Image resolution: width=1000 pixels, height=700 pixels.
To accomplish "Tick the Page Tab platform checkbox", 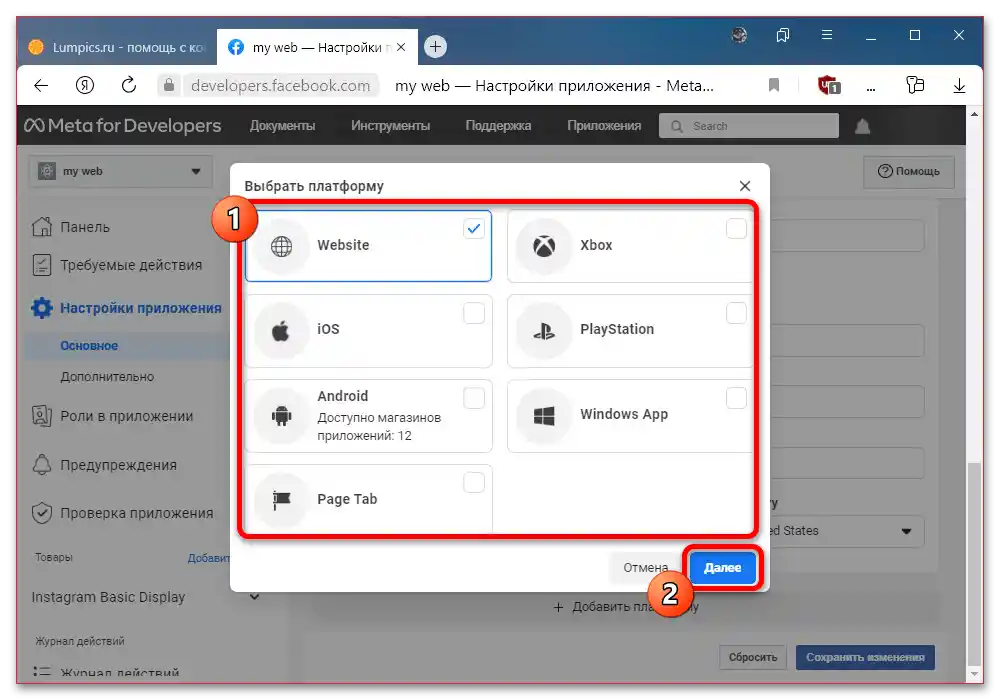I will [x=474, y=483].
